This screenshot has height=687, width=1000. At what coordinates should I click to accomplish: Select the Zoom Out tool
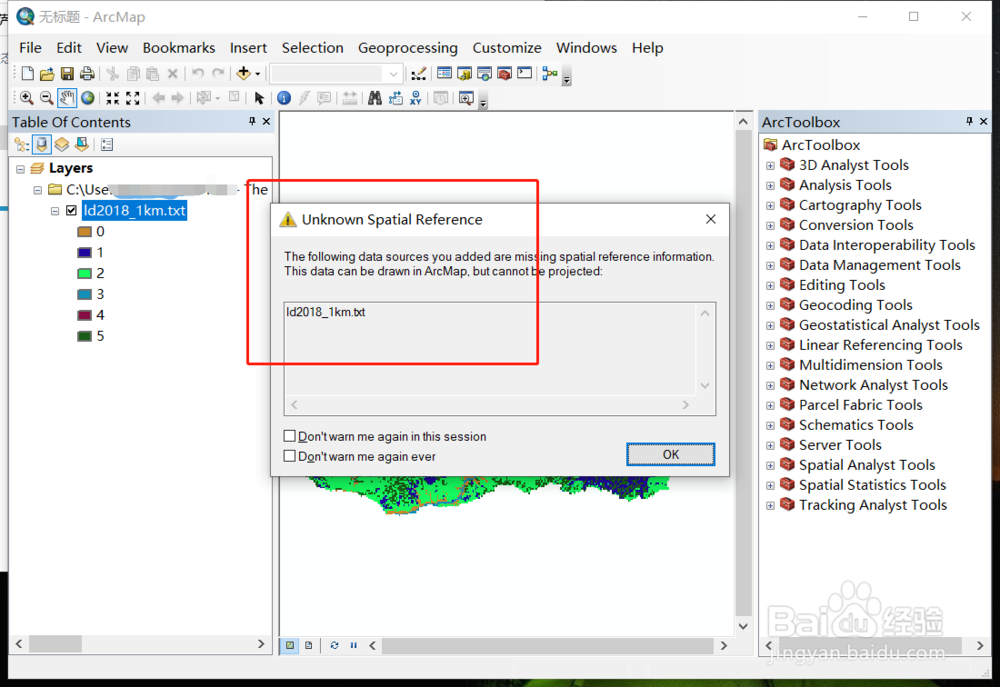(47, 98)
